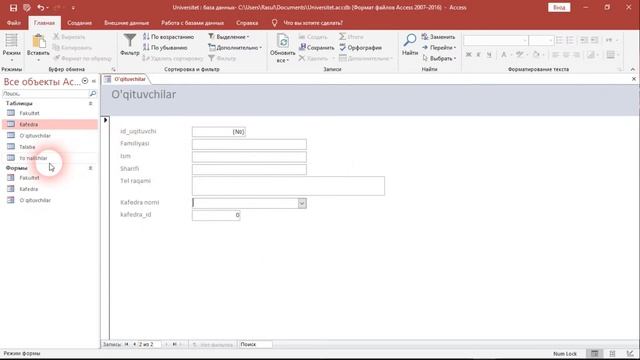Click the record navigator Поиск box
The width and height of the screenshot is (640, 360).
pos(256,344)
